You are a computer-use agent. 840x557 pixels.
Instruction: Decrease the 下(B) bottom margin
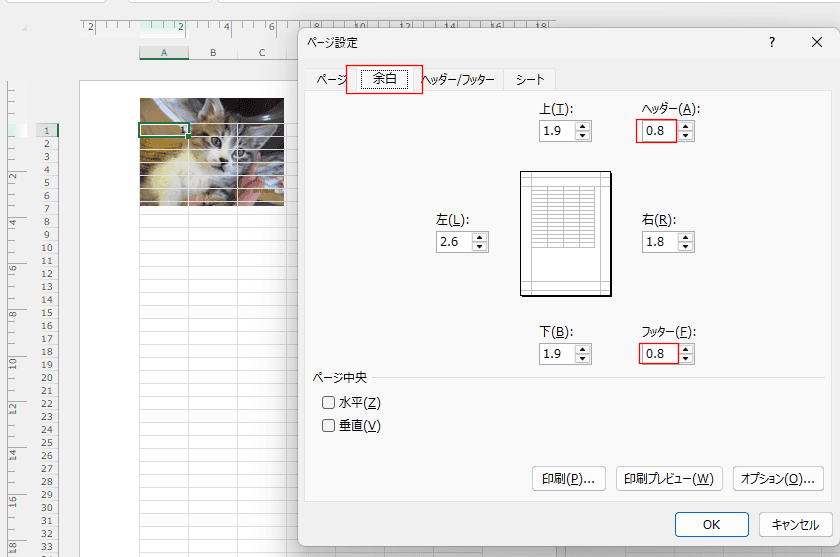[x=582, y=359]
